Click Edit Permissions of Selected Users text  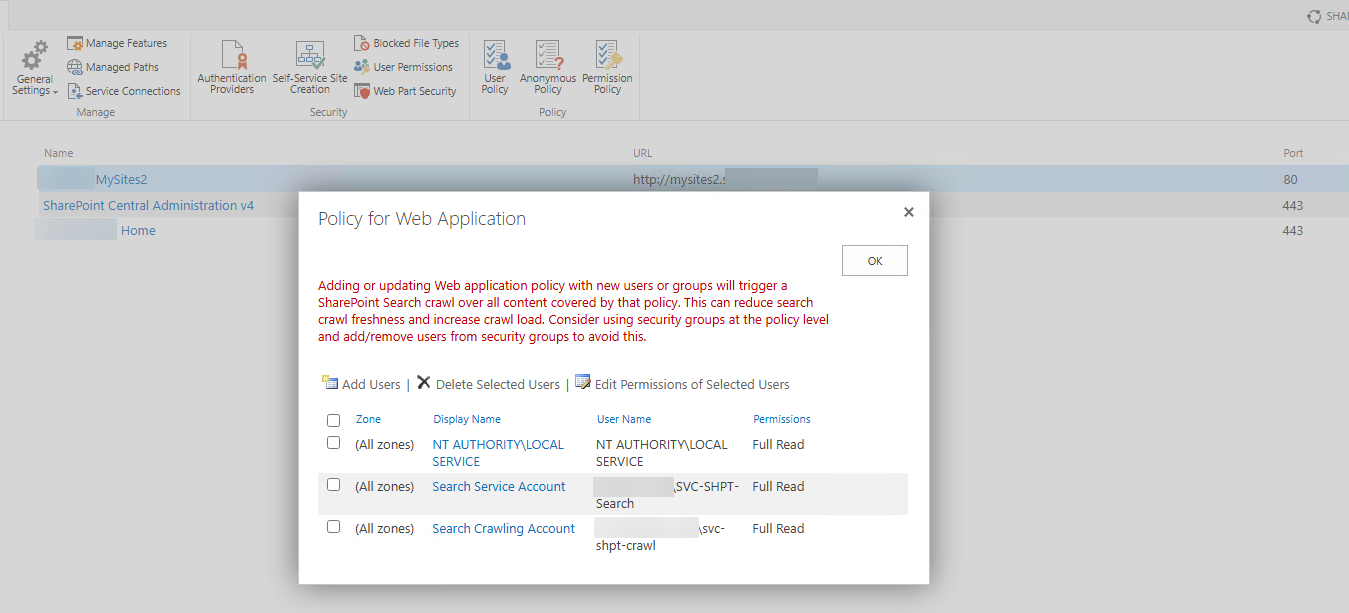(692, 385)
